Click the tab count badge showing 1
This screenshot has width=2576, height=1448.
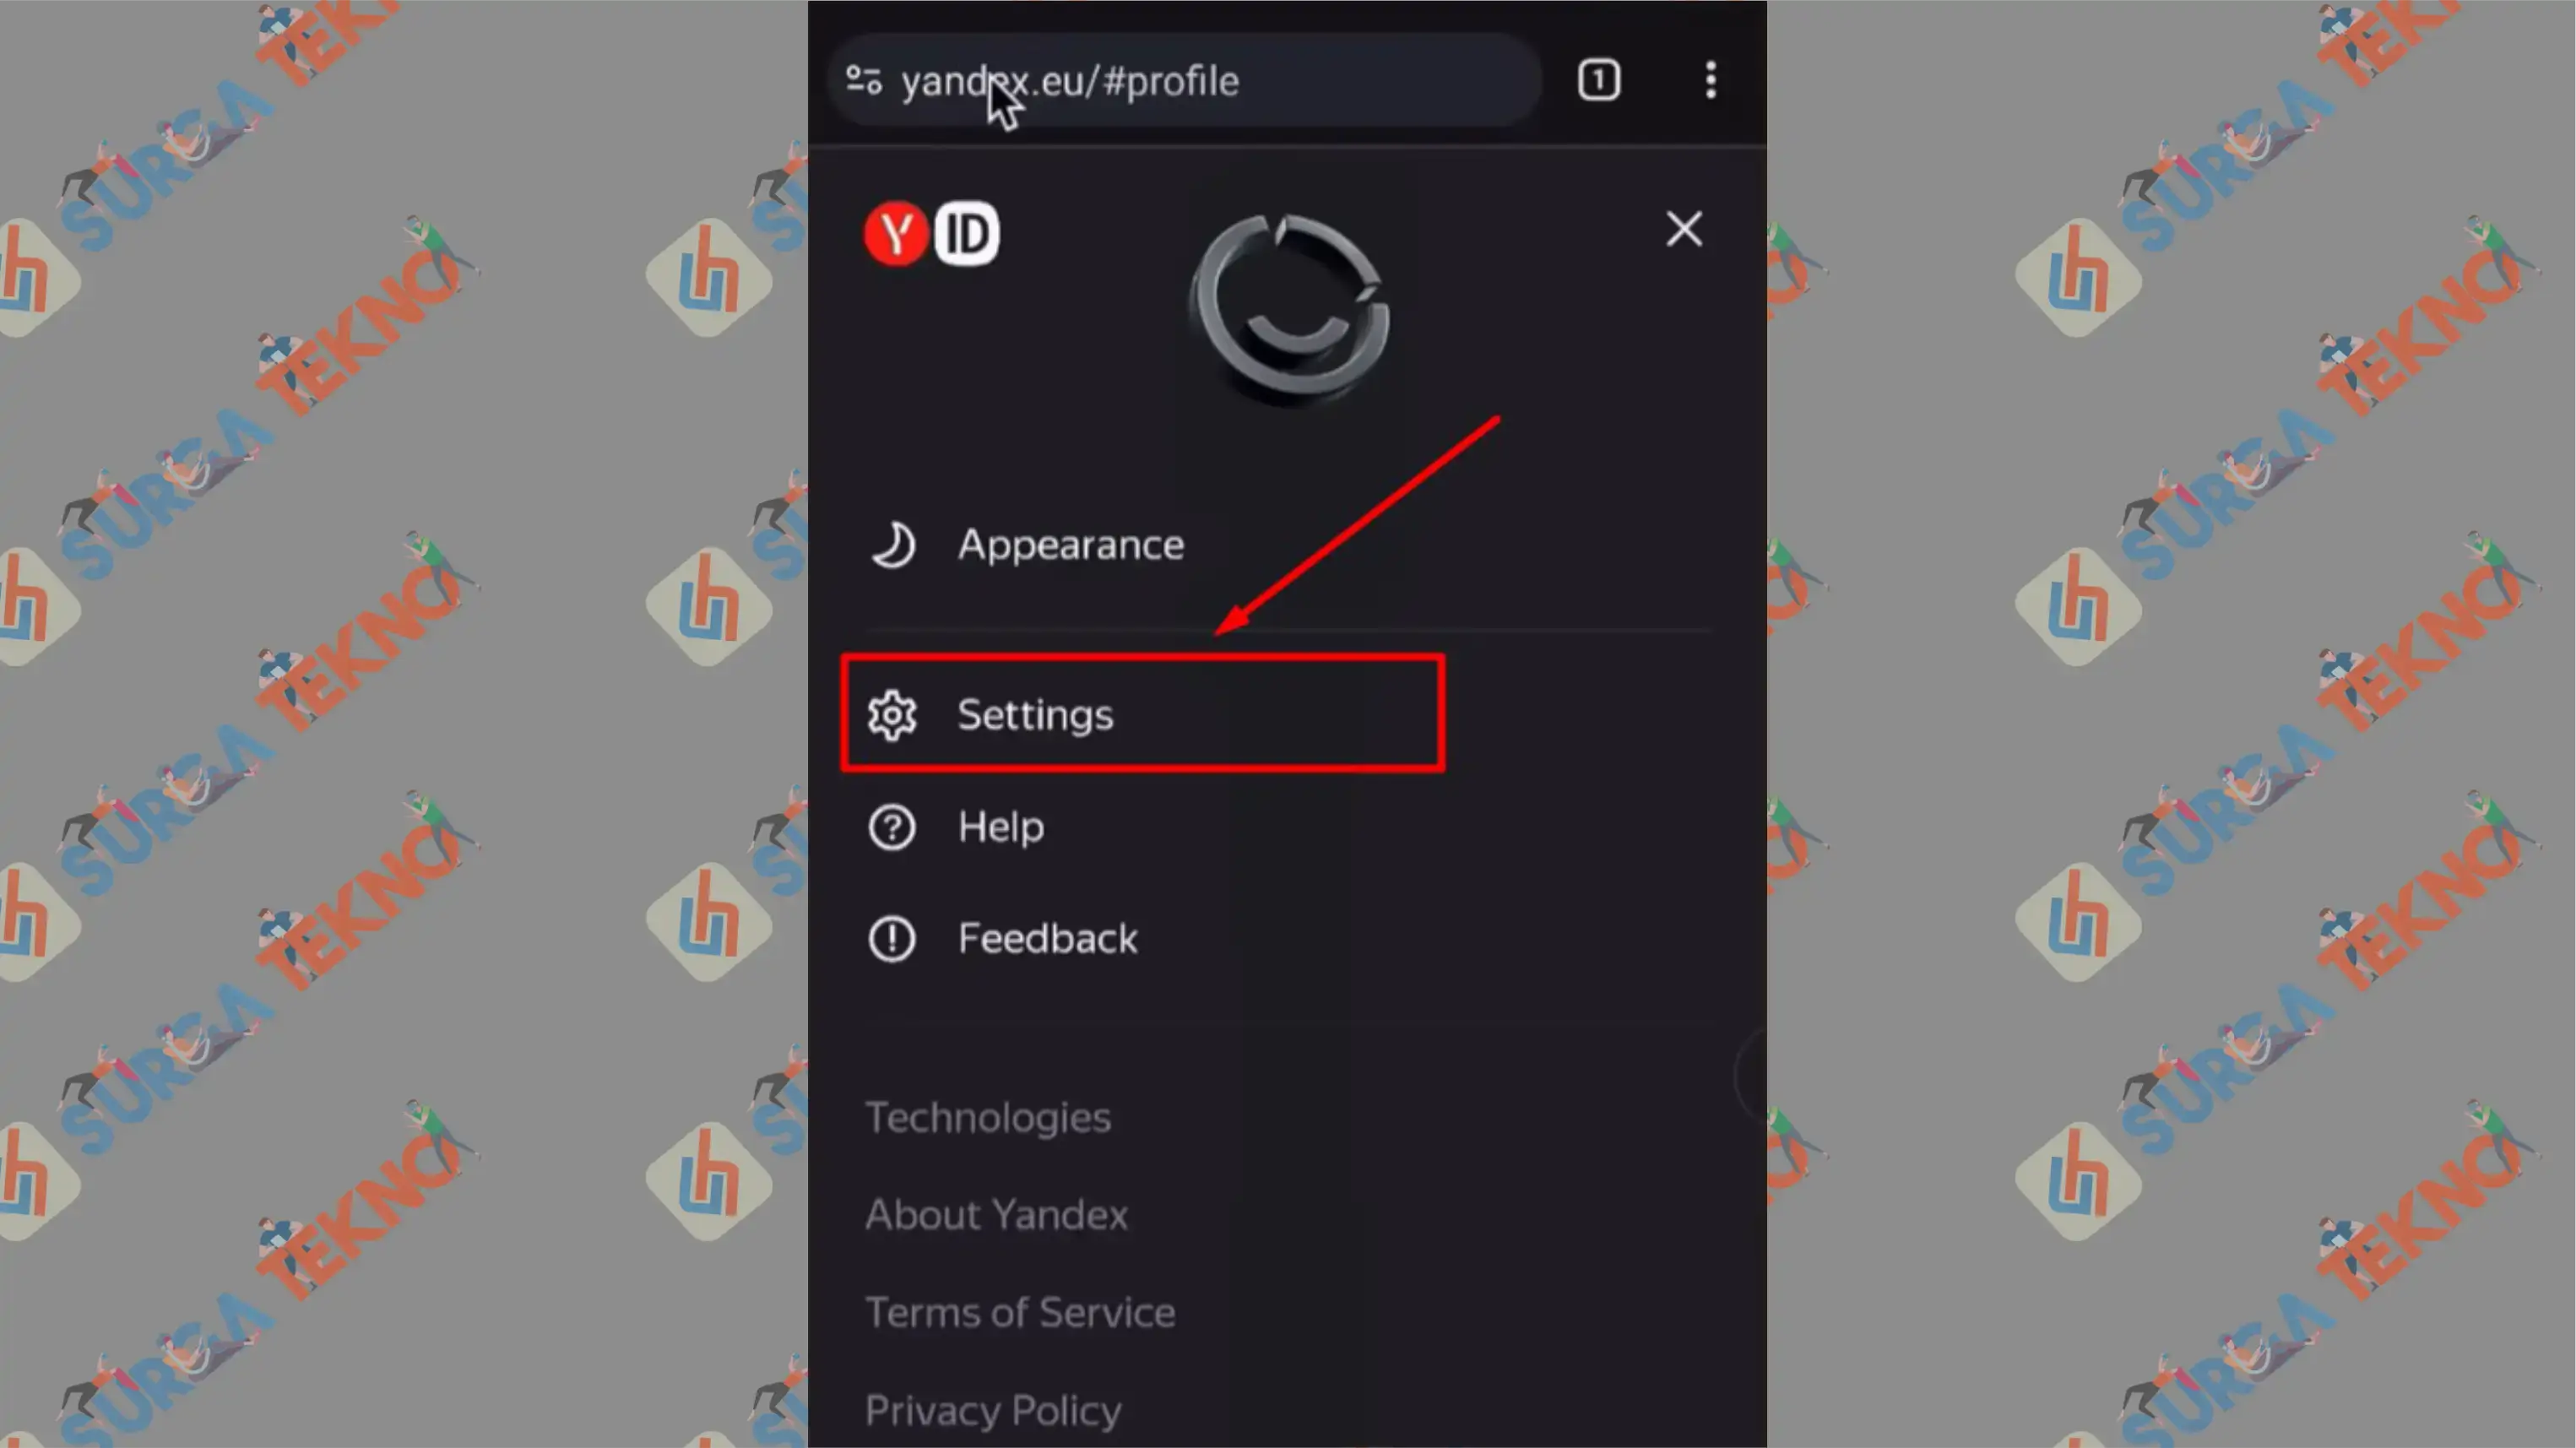click(1599, 78)
